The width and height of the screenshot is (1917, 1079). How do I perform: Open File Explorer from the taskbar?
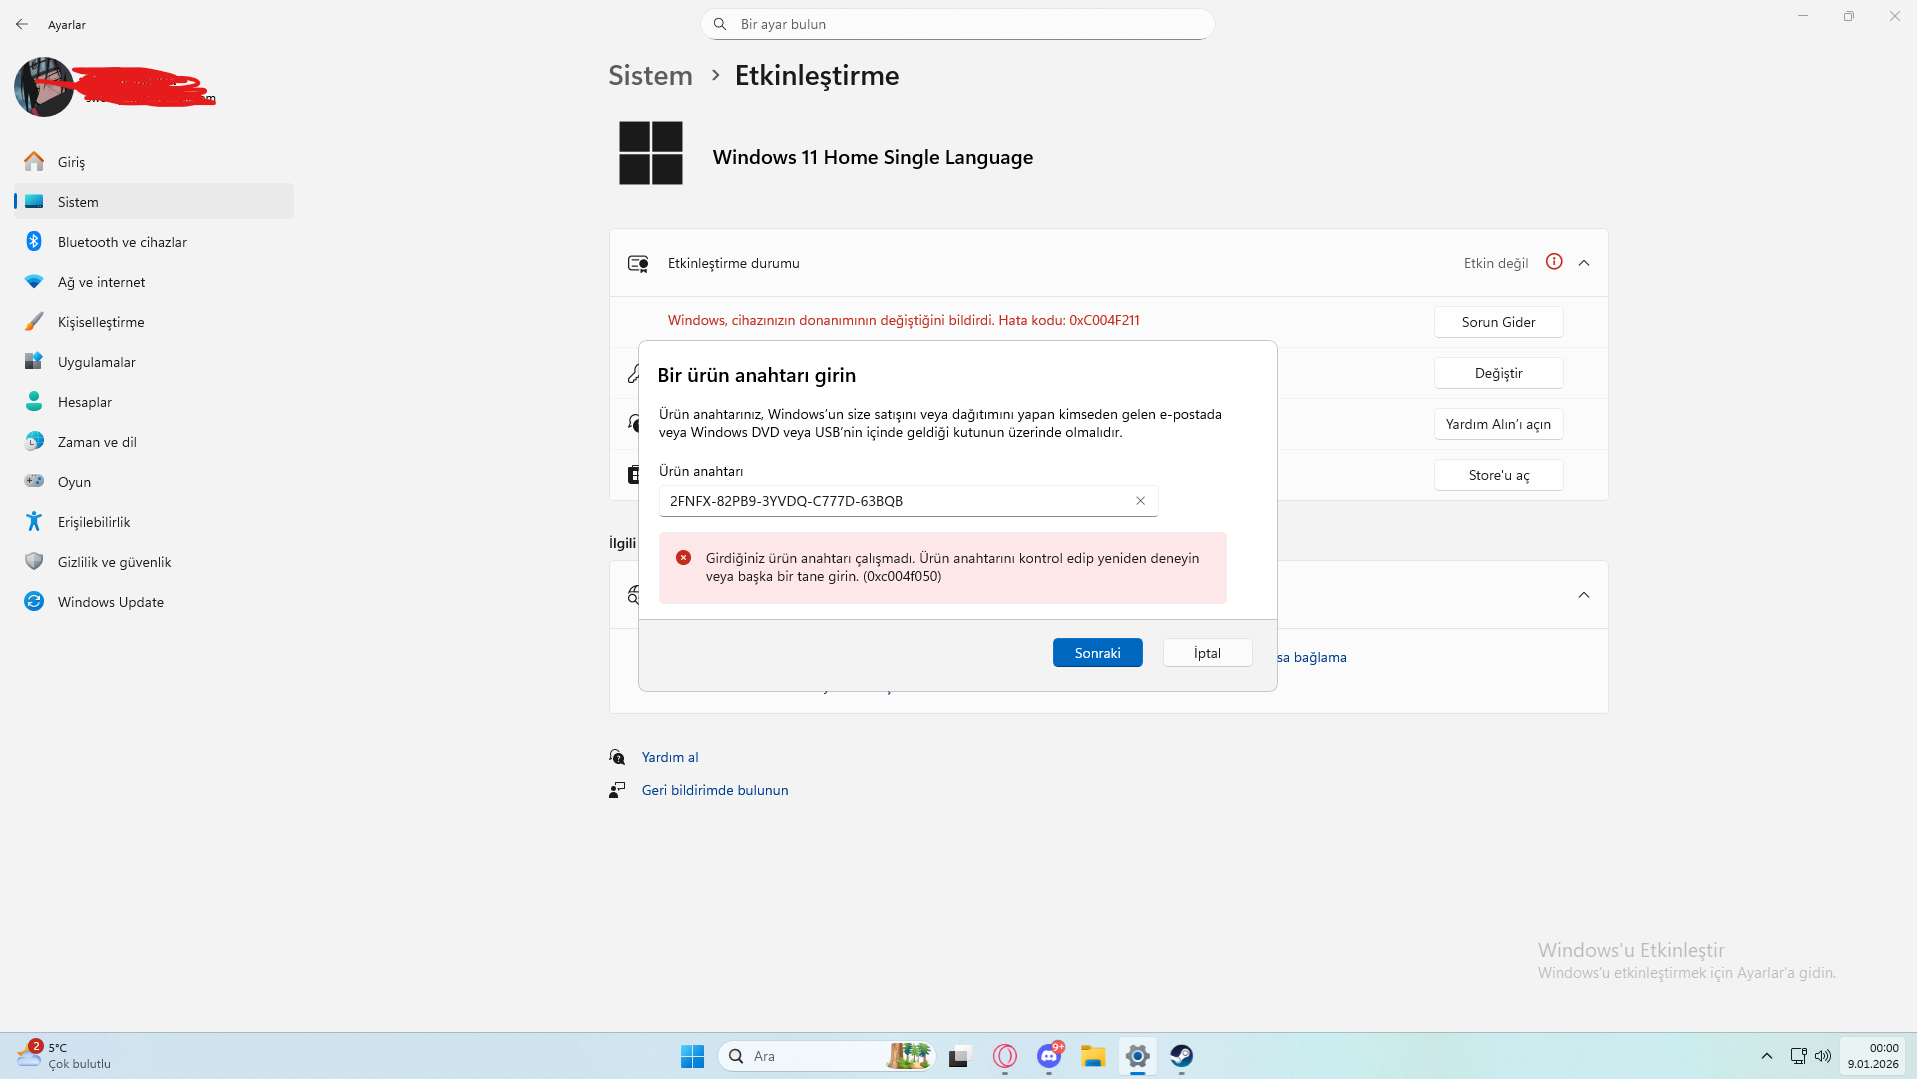(1093, 1056)
